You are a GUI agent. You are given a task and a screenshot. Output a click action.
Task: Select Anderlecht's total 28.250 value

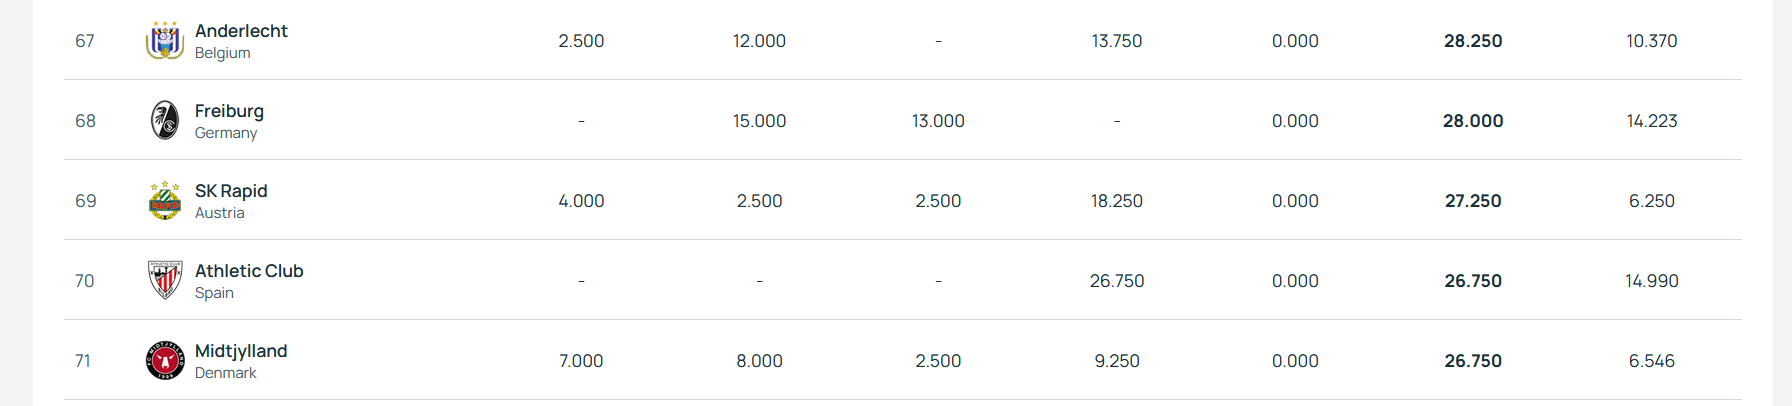tap(1473, 41)
